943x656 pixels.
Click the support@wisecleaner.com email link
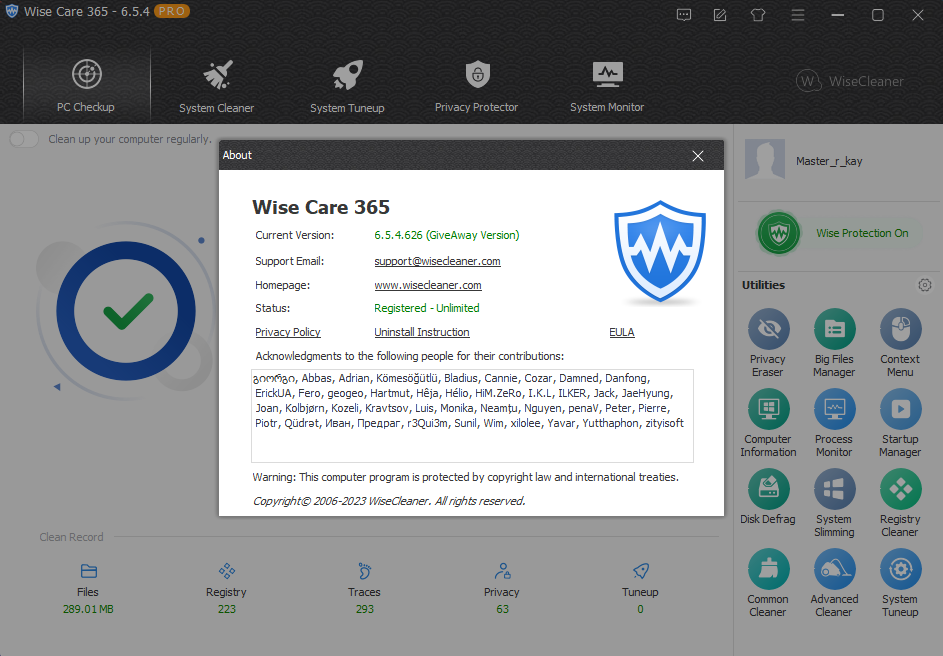point(437,261)
